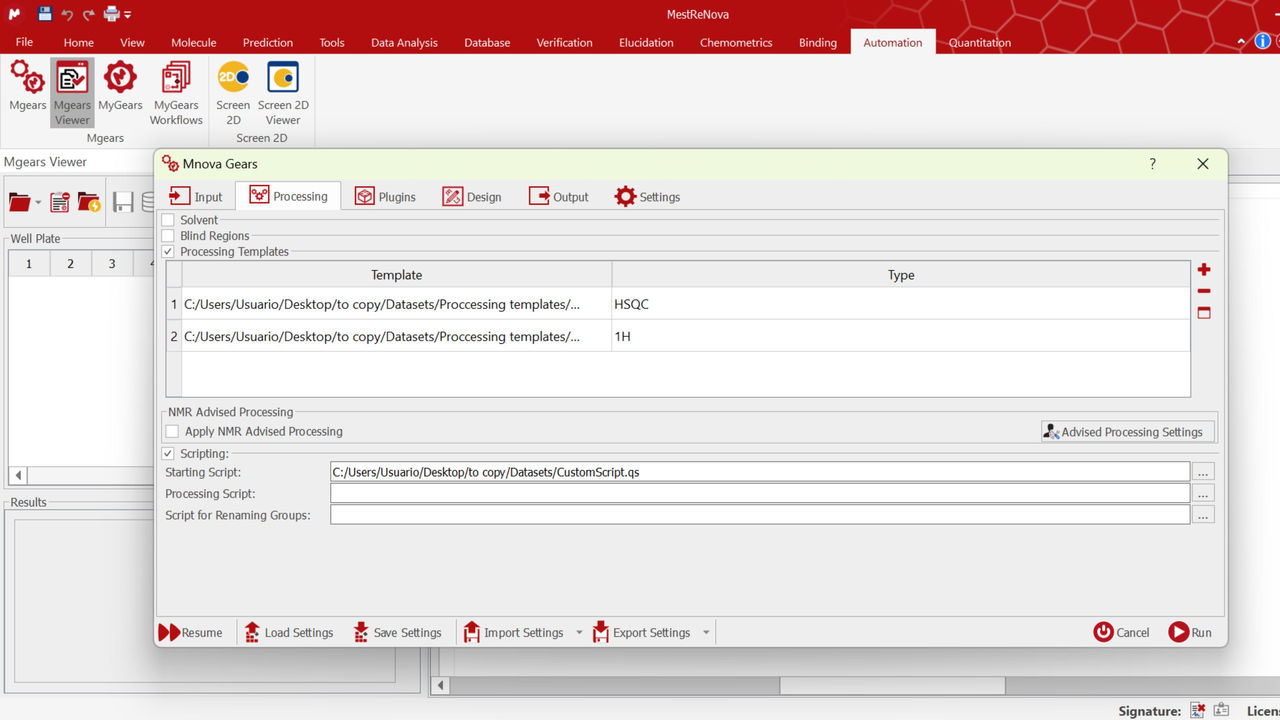The width and height of the screenshot is (1280, 720).
Task: Open MyGears Workflows from the ribbon
Action: coord(176,93)
